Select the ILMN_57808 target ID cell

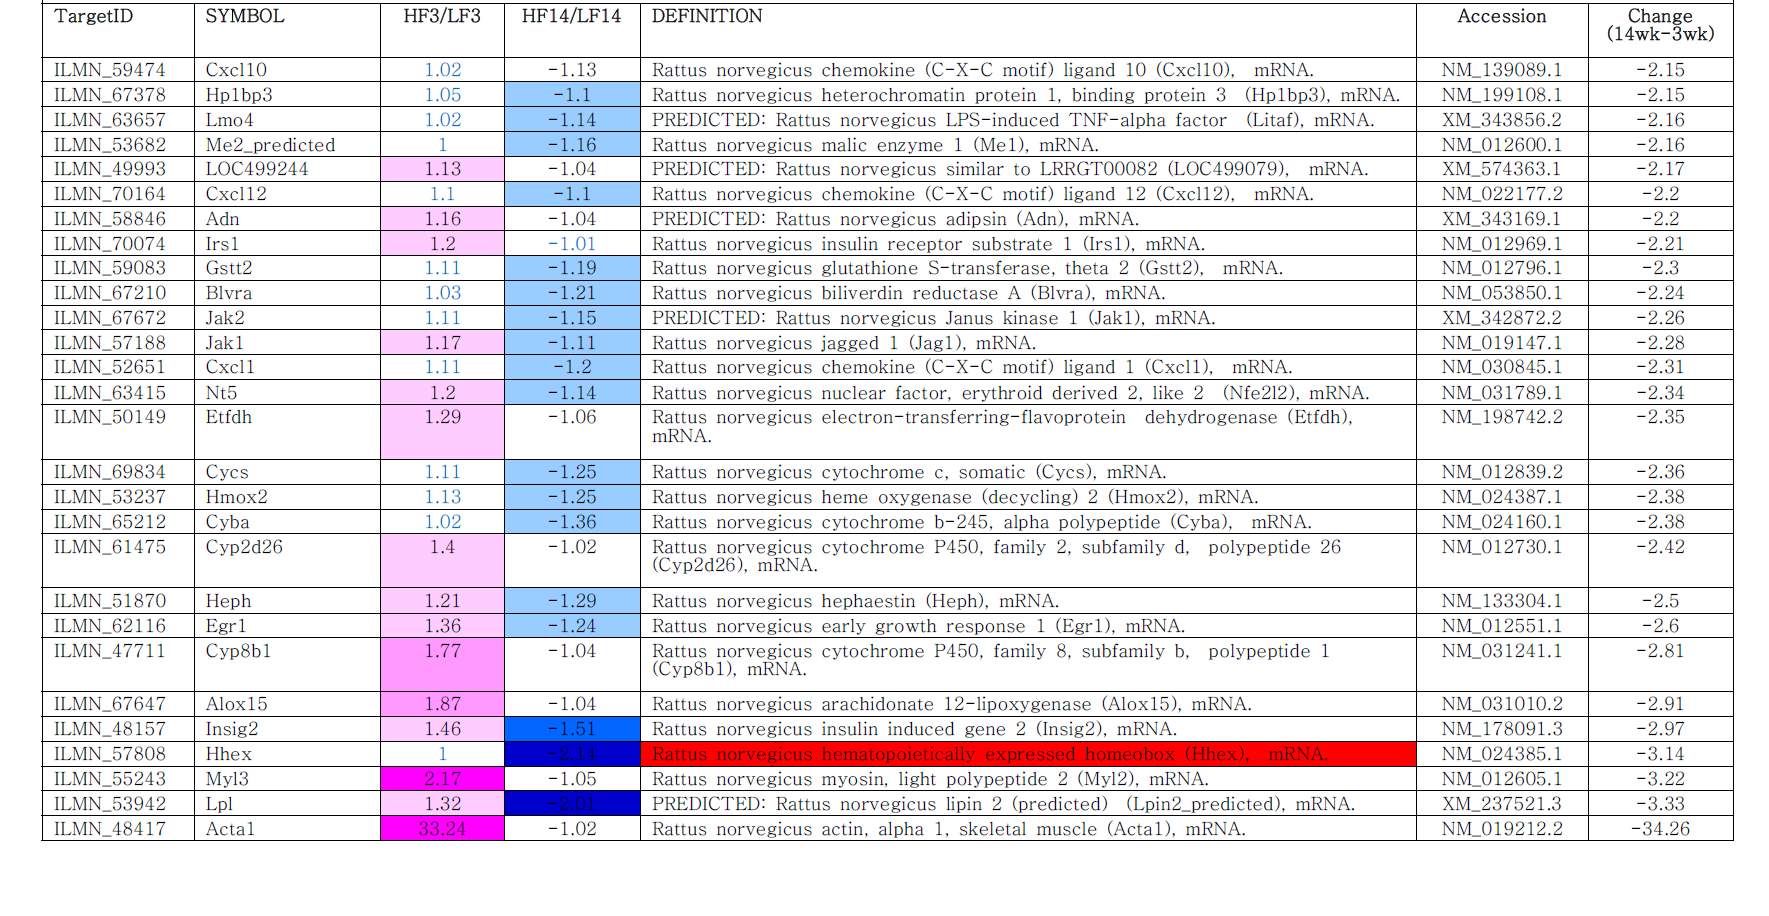(x=118, y=754)
